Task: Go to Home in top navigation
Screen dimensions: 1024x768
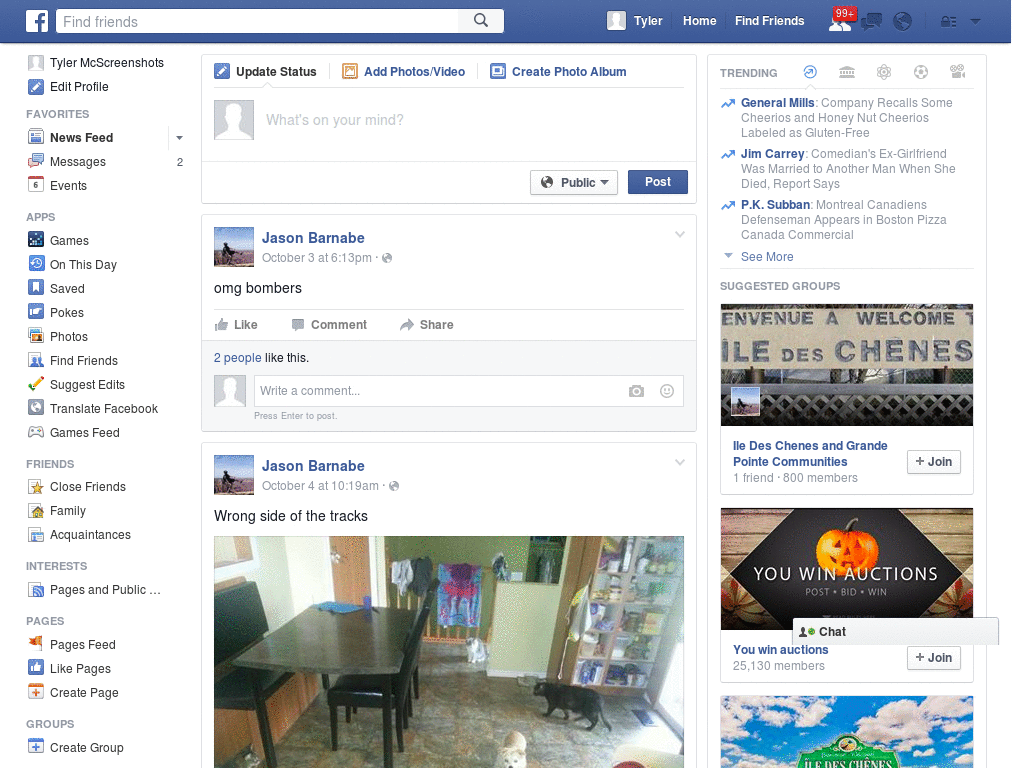Action: pyautogui.click(x=699, y=21)
